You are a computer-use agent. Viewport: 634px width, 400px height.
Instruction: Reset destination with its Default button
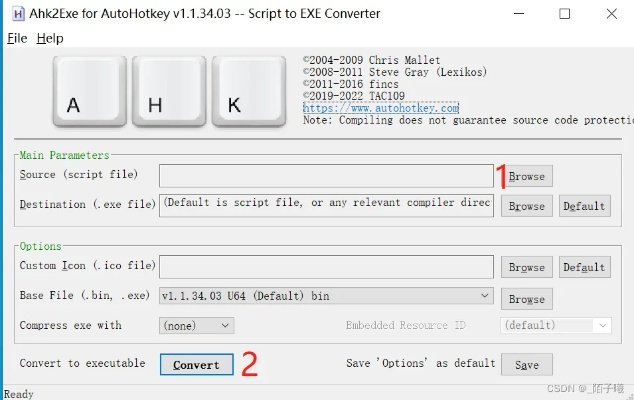[585, 206]
